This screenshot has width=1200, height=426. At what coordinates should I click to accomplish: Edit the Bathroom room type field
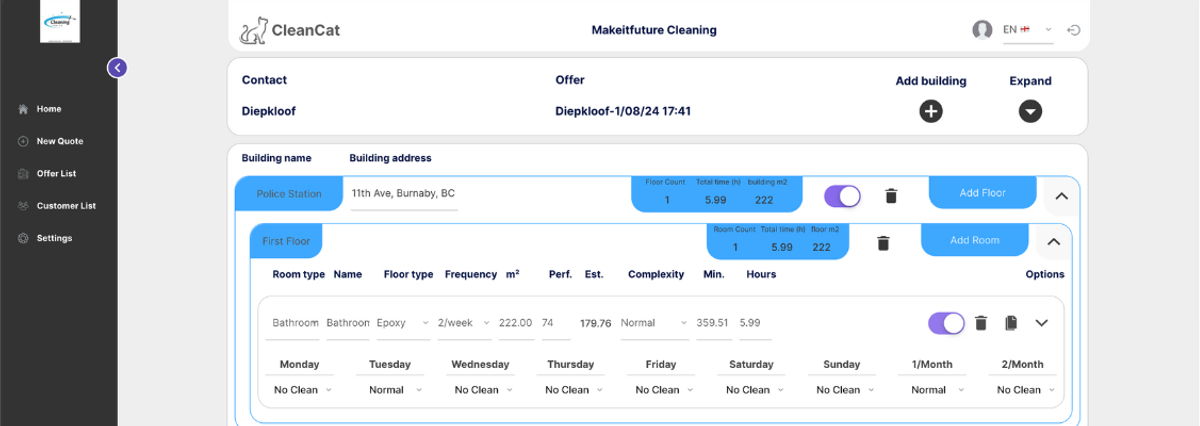point(295,323)
